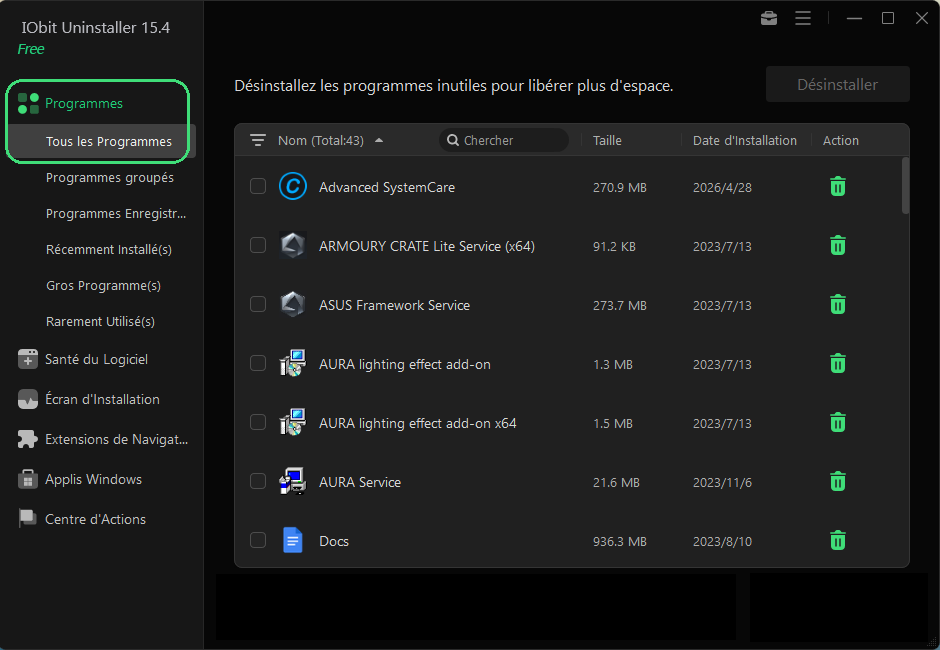Click the AURA Service app icon
The image size is (940, 650).
click(x=293, y=482)
